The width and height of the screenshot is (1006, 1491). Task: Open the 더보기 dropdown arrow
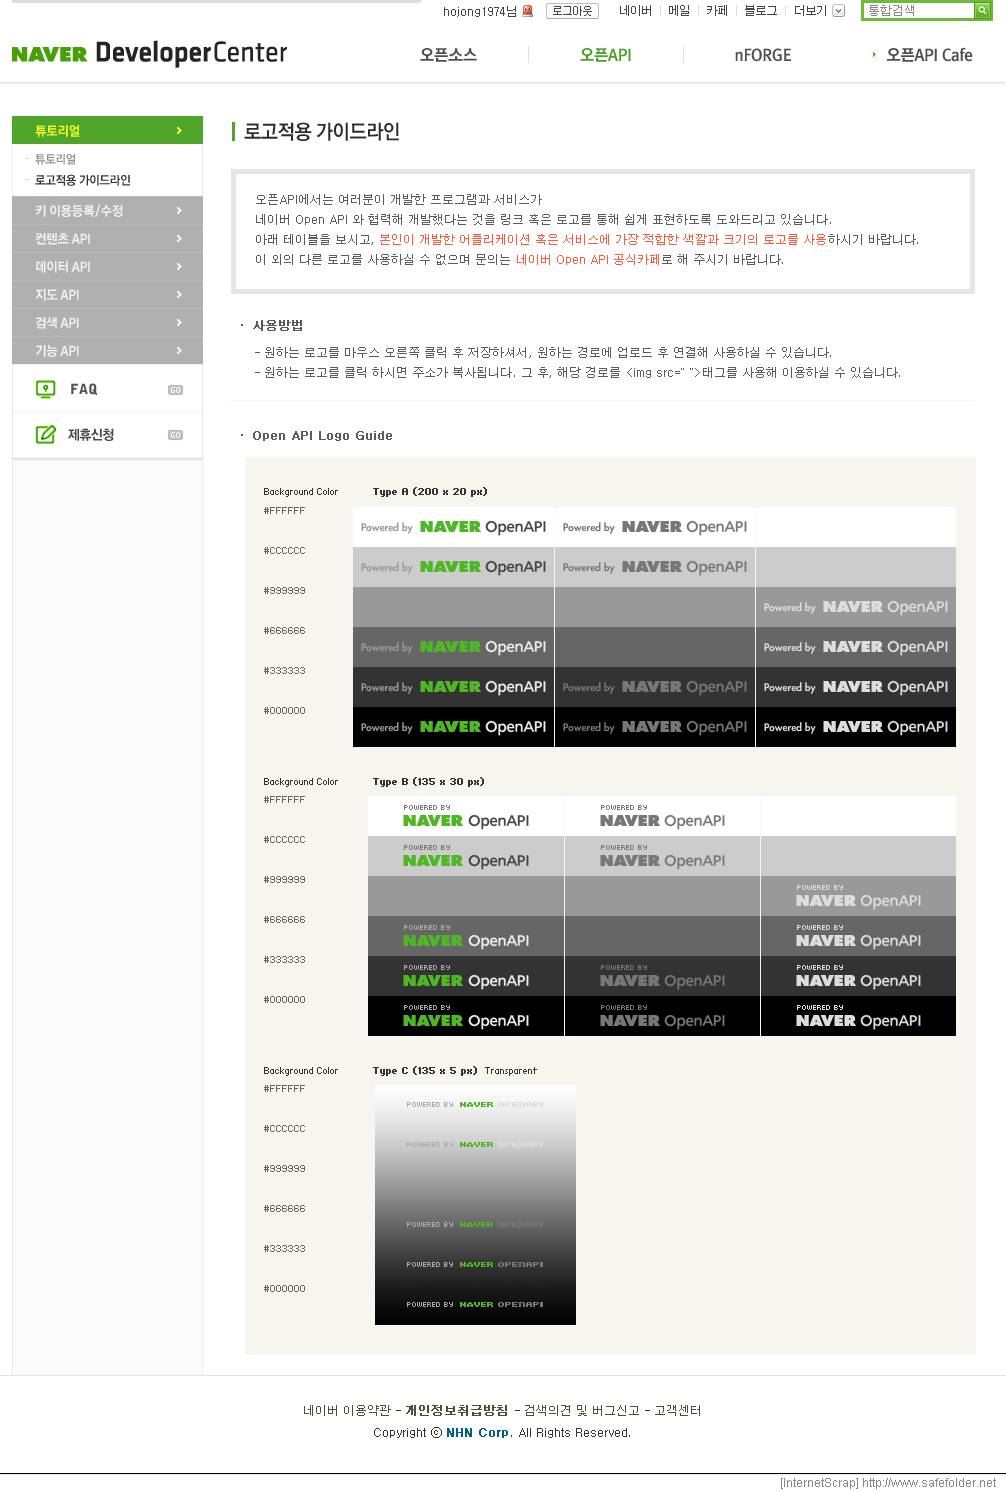coord(838,11)
